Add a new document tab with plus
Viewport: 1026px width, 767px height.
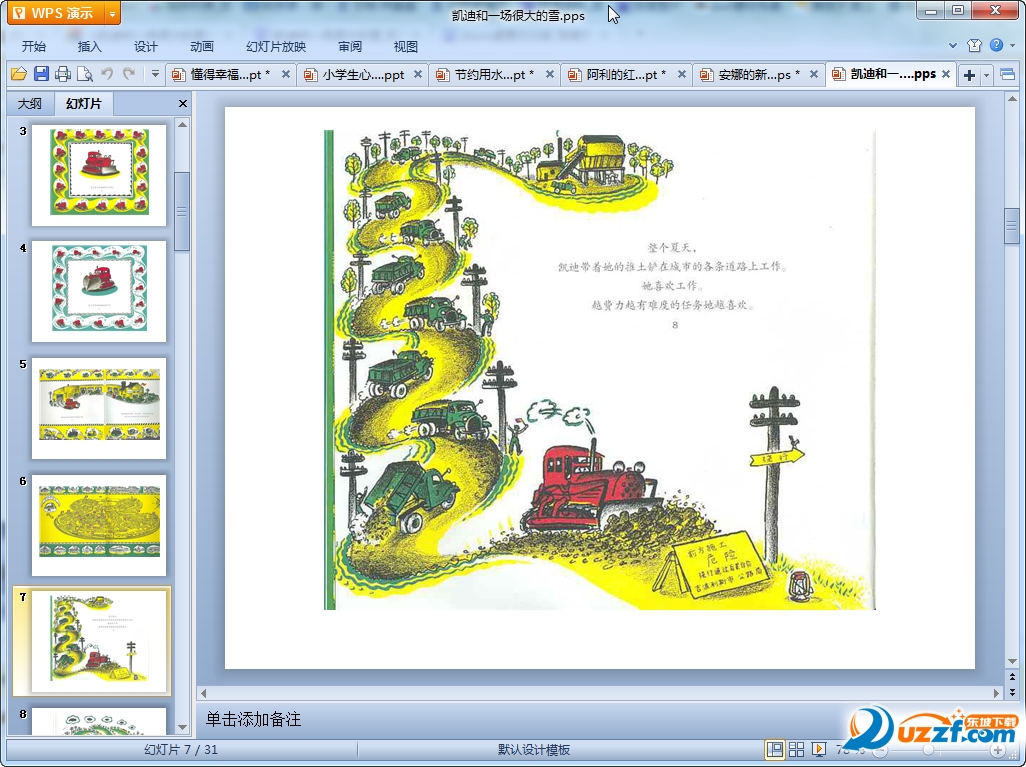coord(970,75)
